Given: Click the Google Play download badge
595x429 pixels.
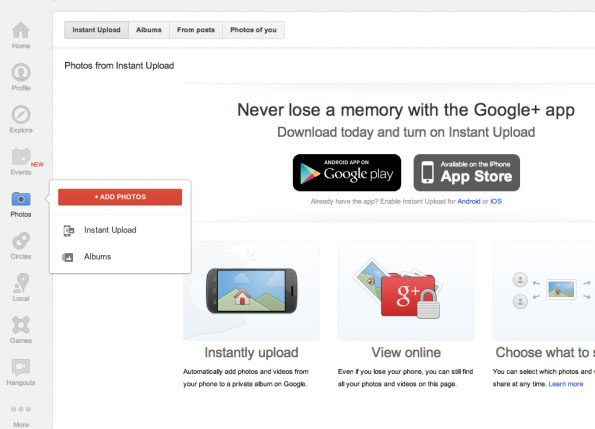Looking at the screenshot, I should 347,173.
